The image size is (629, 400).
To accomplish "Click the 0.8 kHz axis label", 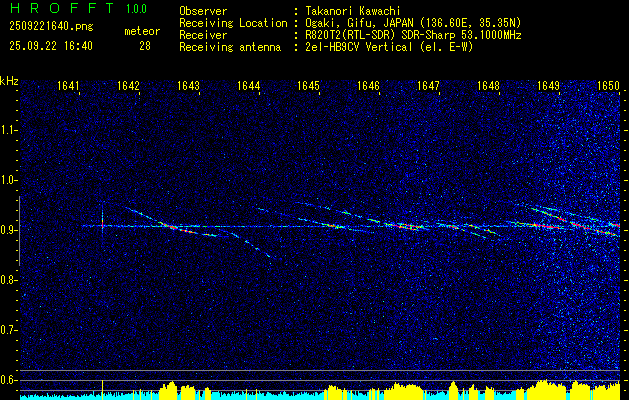I will click(8, 280).
